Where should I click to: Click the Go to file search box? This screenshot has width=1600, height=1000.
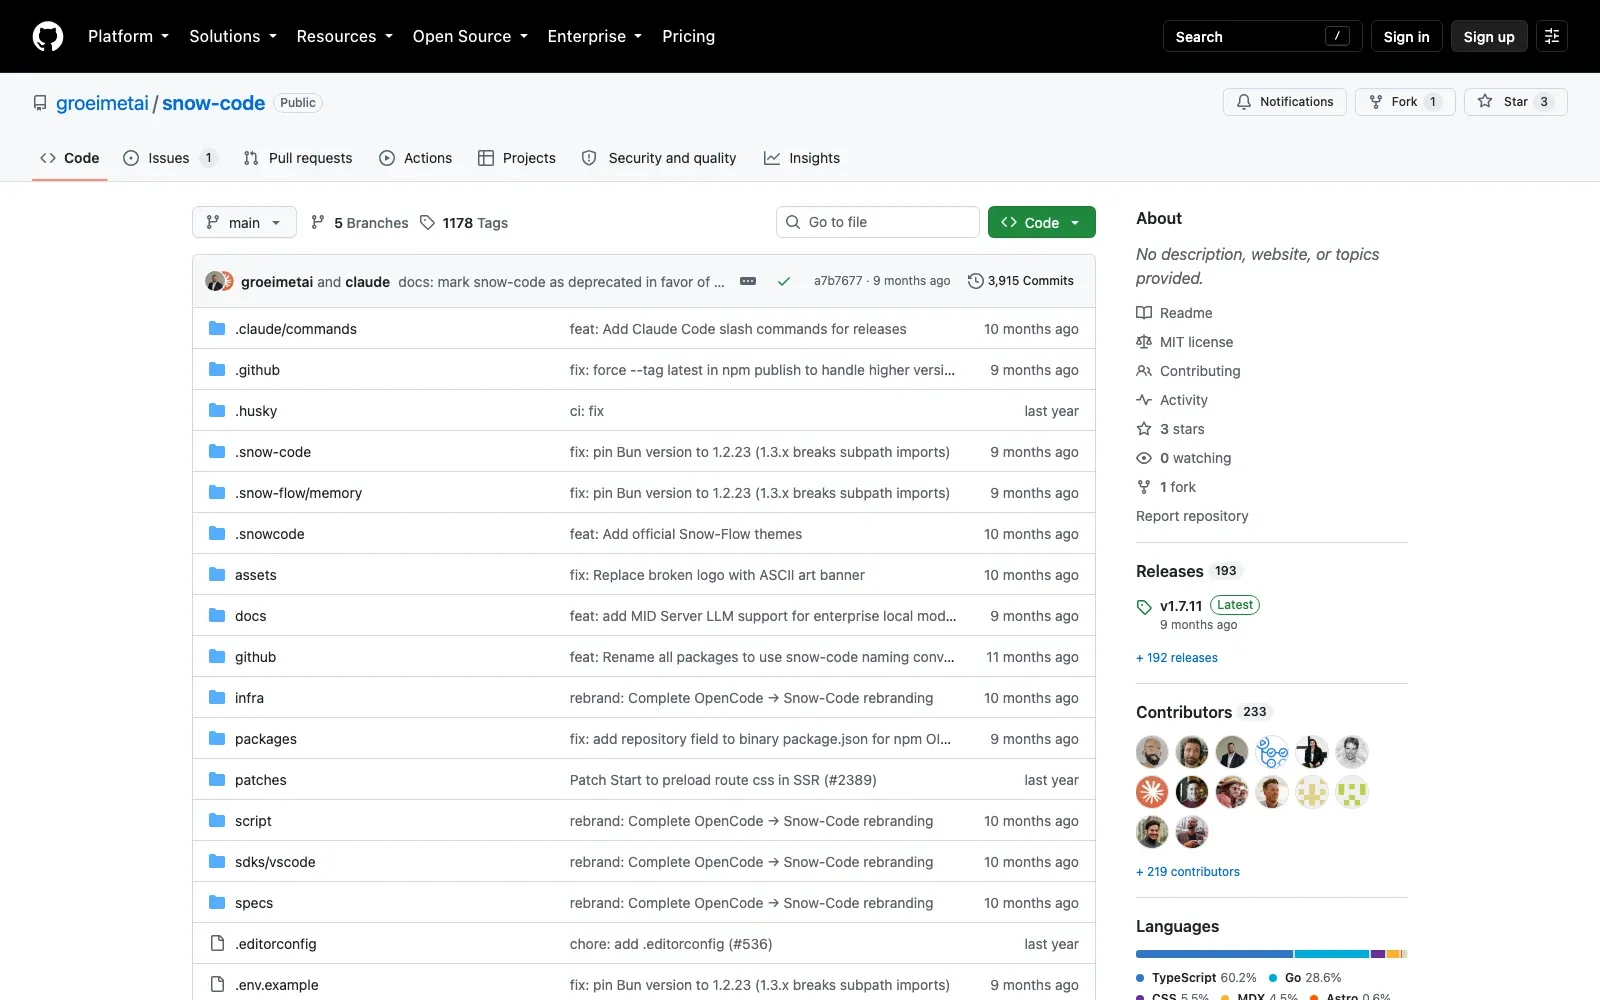(878, 222)
